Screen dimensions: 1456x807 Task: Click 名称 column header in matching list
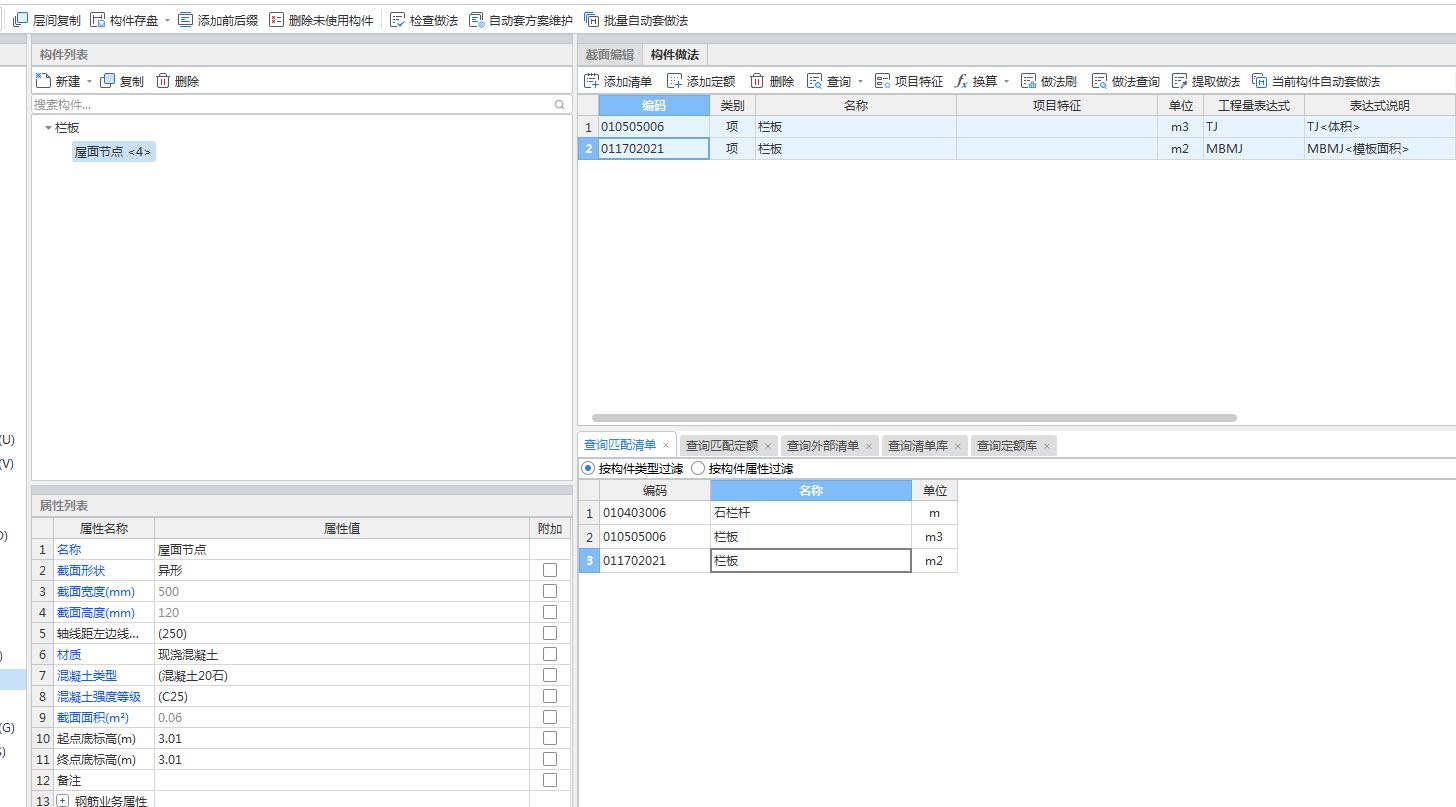(x=811, y=491)
